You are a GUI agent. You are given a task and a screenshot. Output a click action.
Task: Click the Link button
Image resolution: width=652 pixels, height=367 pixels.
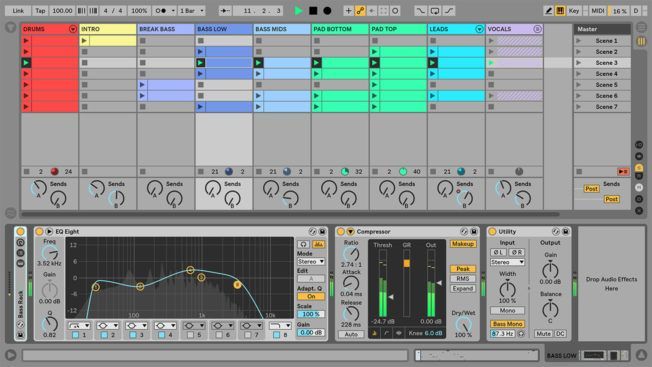click(x=18, y=11)
